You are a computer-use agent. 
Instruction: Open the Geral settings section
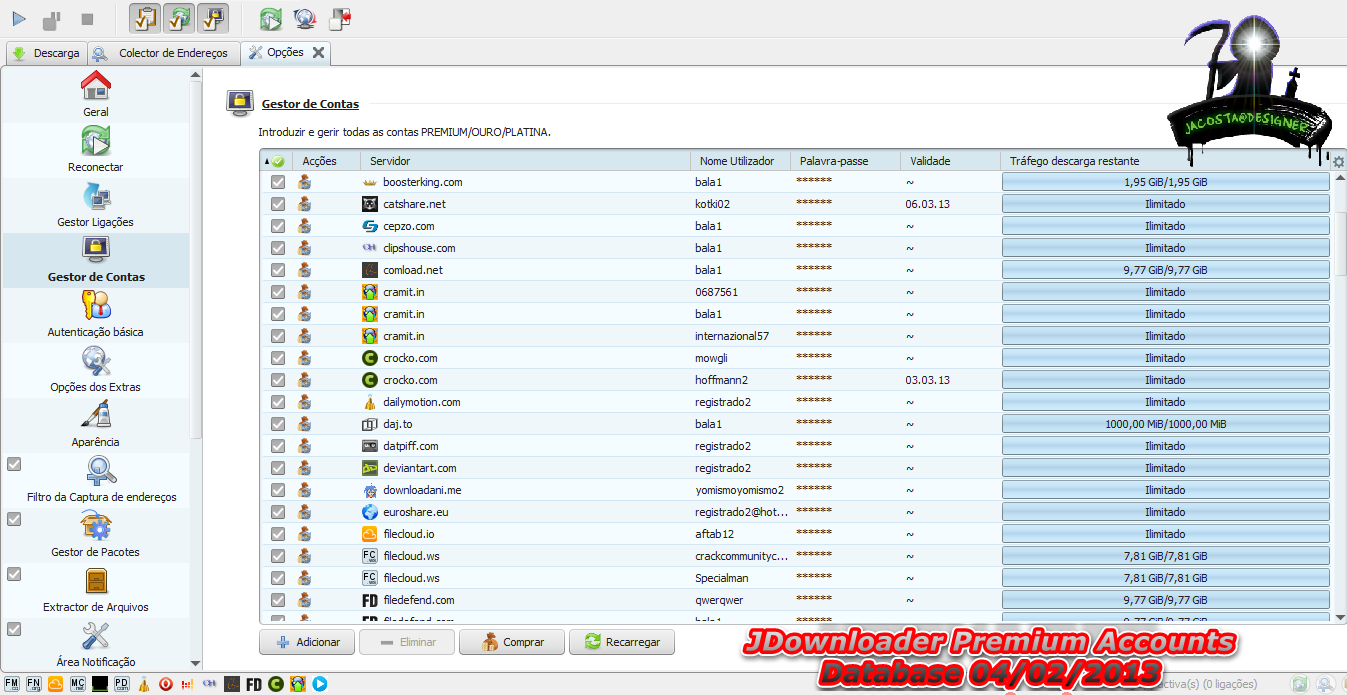tap(96, 95)
